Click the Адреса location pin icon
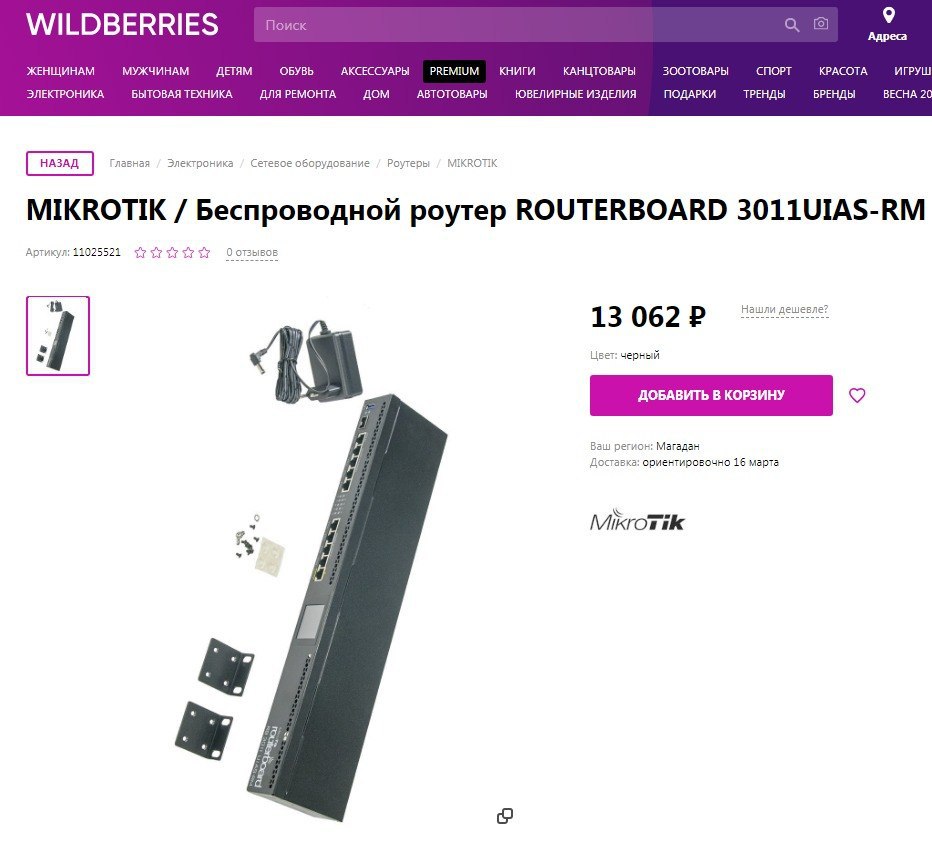 pyautogui.click(x=888, y=15)
